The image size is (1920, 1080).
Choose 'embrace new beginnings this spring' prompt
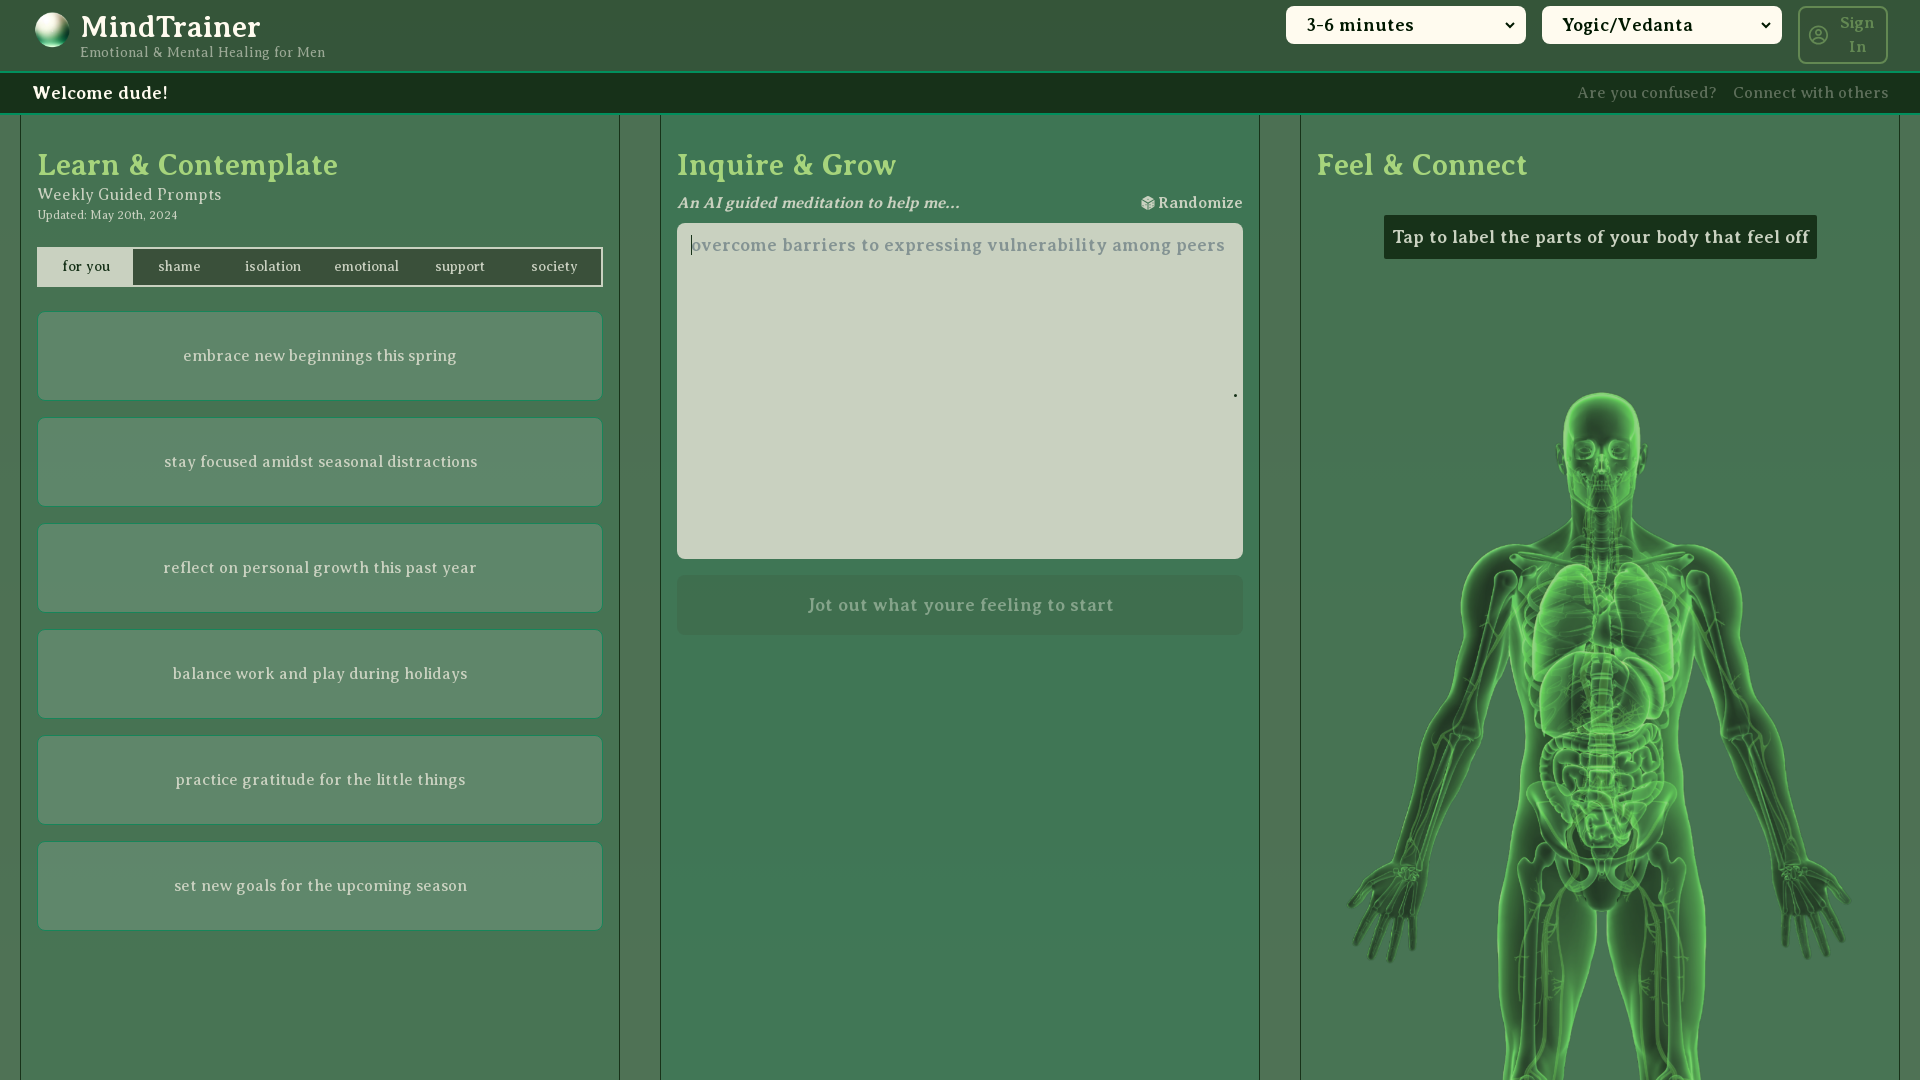pyautogui.click(x=320, y=356)
